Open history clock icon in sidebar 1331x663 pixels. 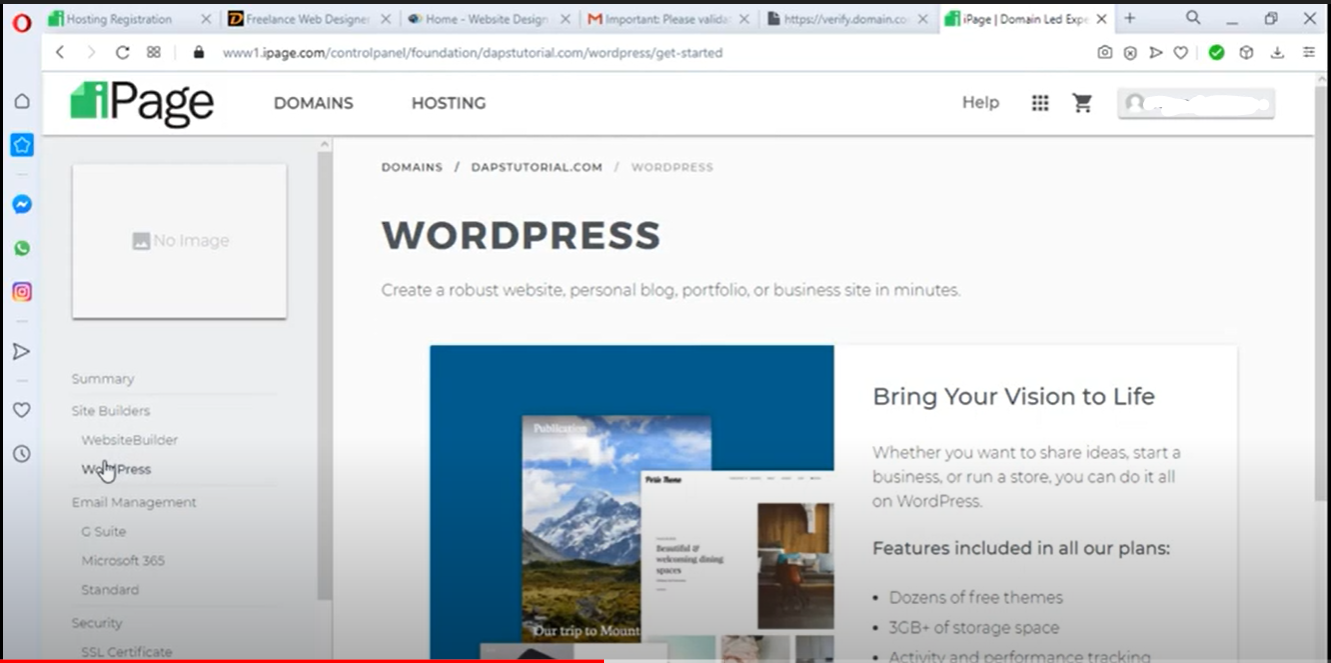pyautogui.click(x=21, y=454)
